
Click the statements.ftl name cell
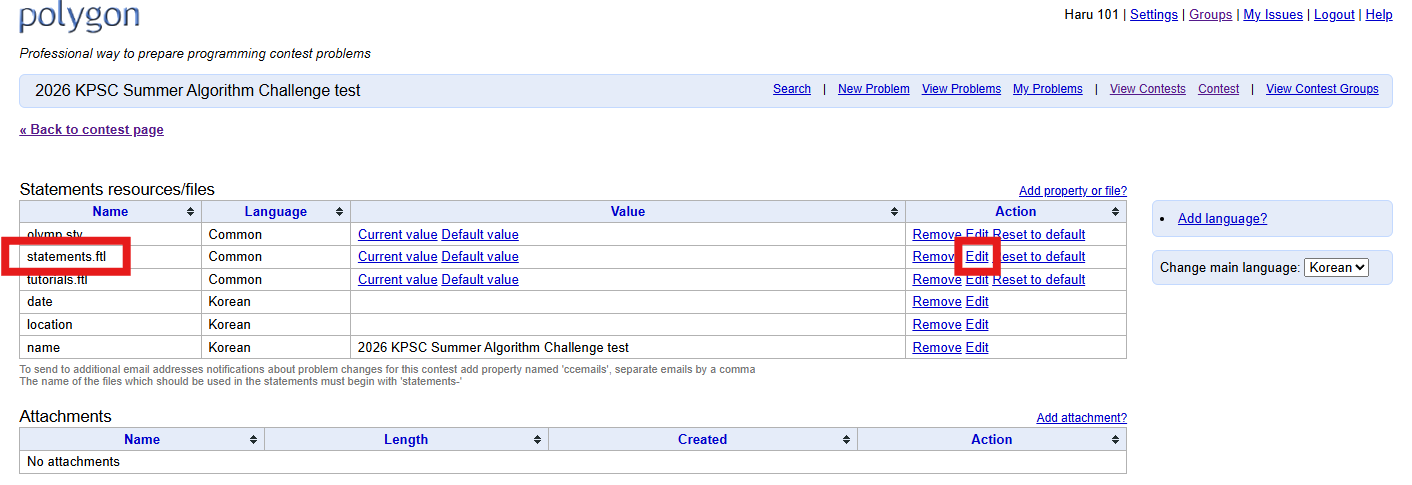110,257
